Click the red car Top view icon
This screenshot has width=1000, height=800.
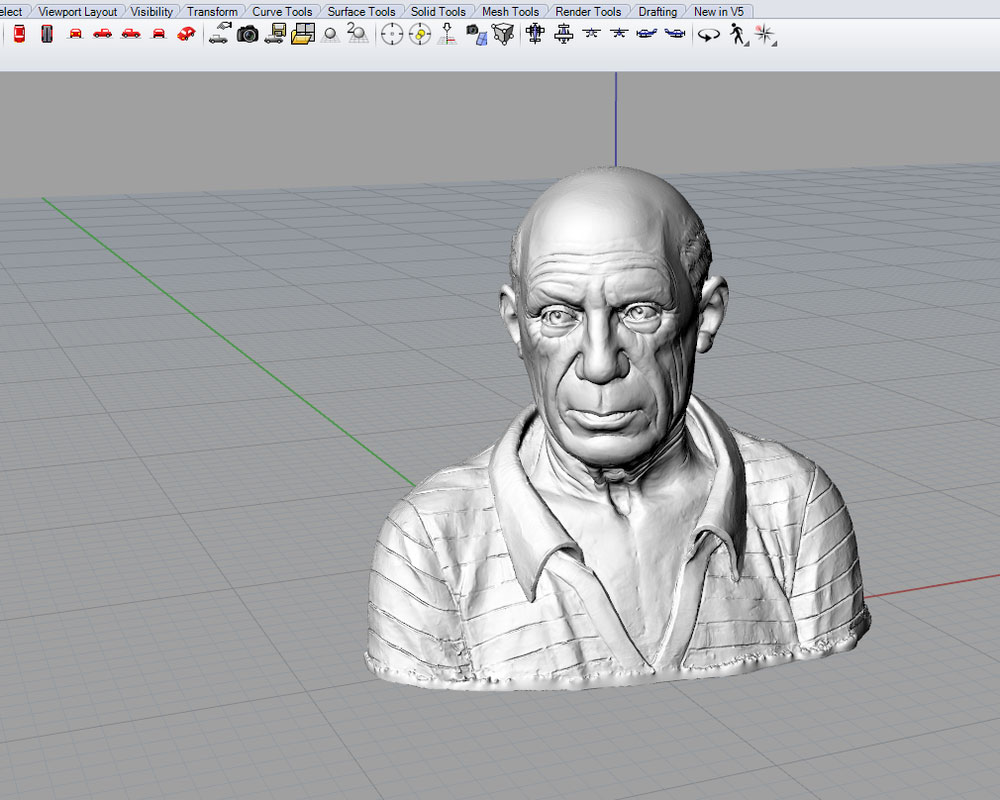[19, 34]
